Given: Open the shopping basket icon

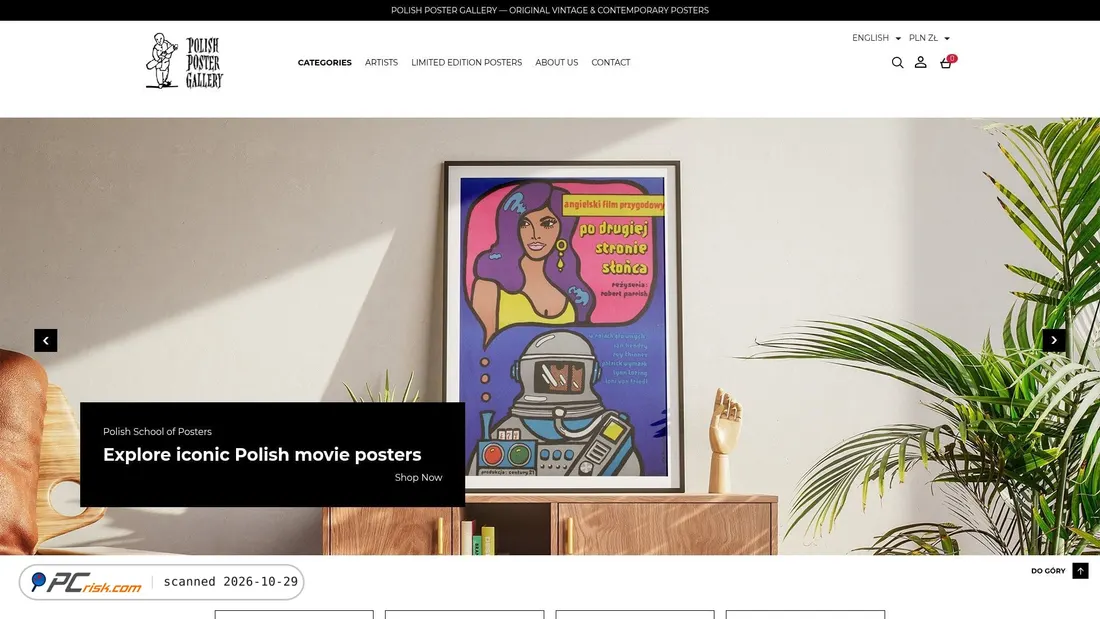Looking at the screenshot, I should click(x=946, y=63).
